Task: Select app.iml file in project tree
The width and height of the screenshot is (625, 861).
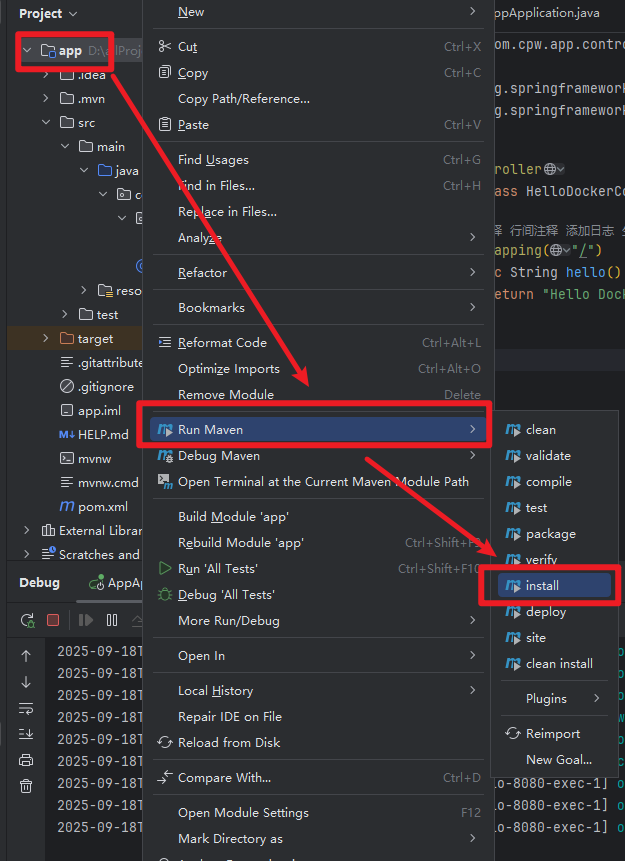Action: [x=90, y=411]
